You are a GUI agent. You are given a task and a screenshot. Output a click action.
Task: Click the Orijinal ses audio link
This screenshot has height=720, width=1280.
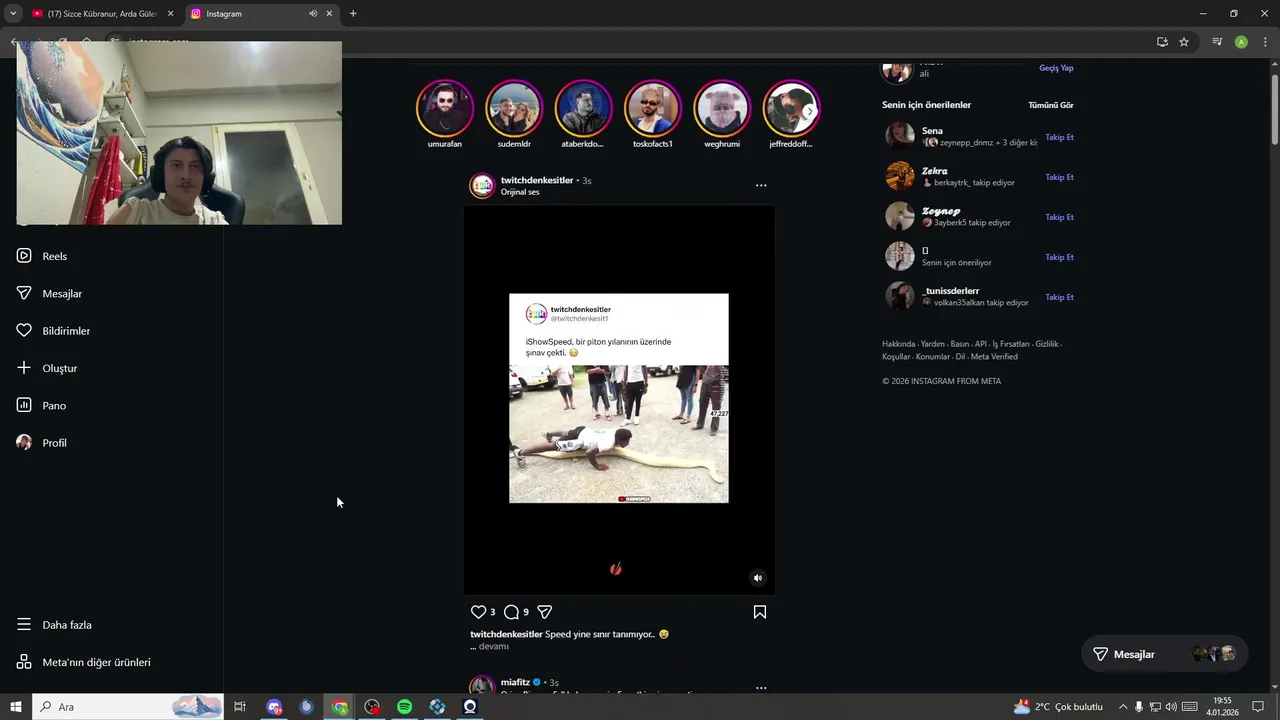pyautogui.click(x=520, y=192)
